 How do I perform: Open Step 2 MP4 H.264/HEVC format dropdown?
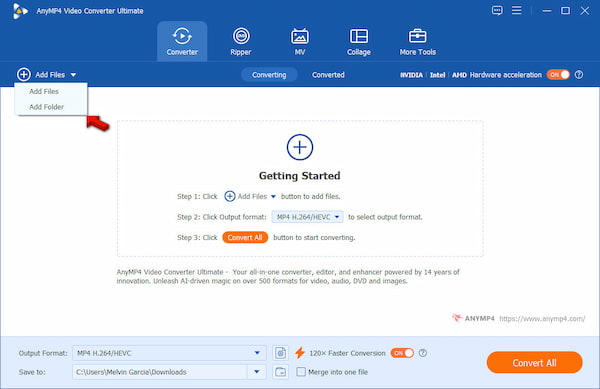[x=307, y=217]
